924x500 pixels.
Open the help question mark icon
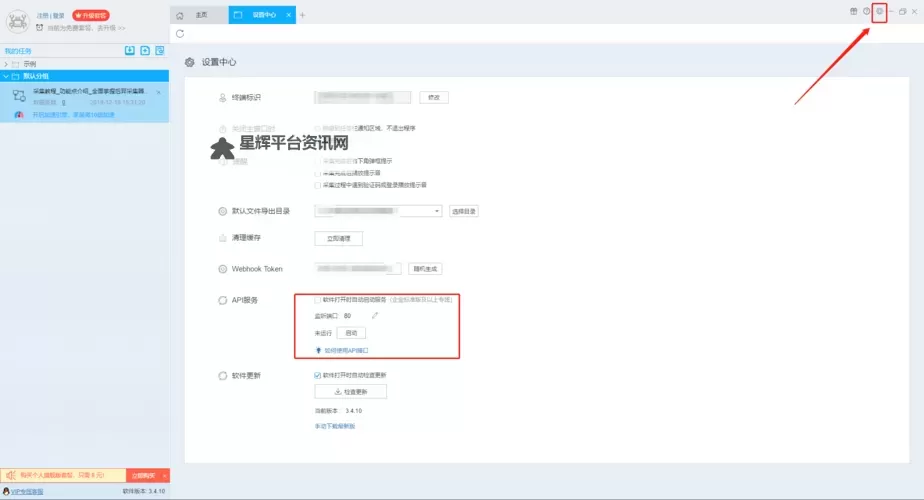tap(866, 11)
